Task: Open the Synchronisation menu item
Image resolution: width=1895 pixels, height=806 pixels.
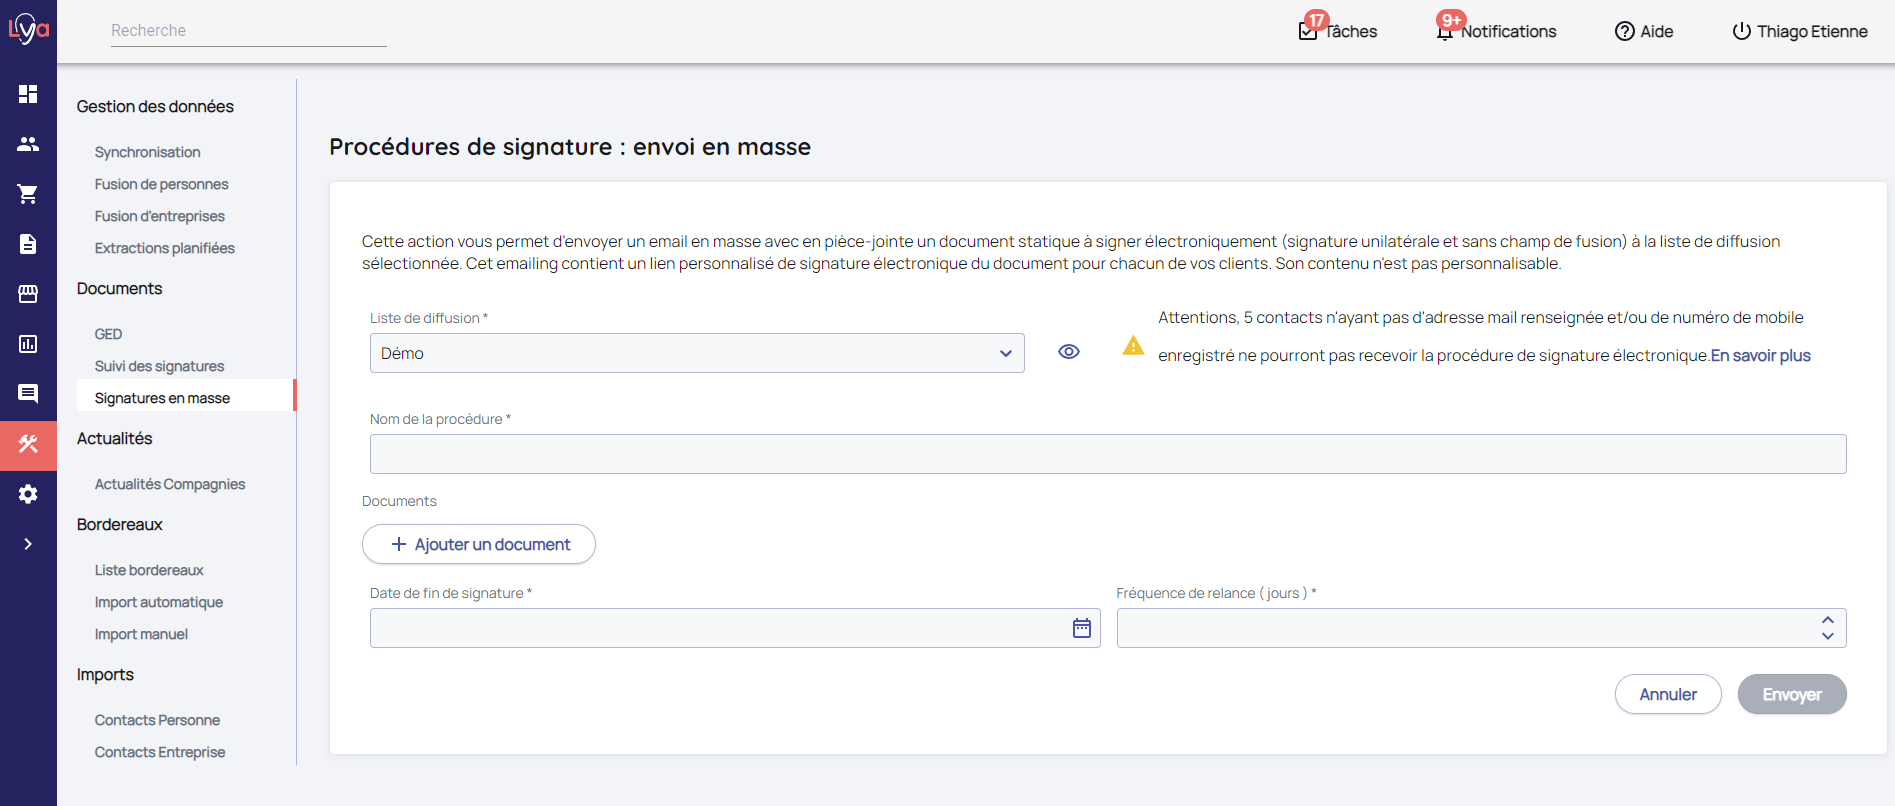Action: point(147,152)
